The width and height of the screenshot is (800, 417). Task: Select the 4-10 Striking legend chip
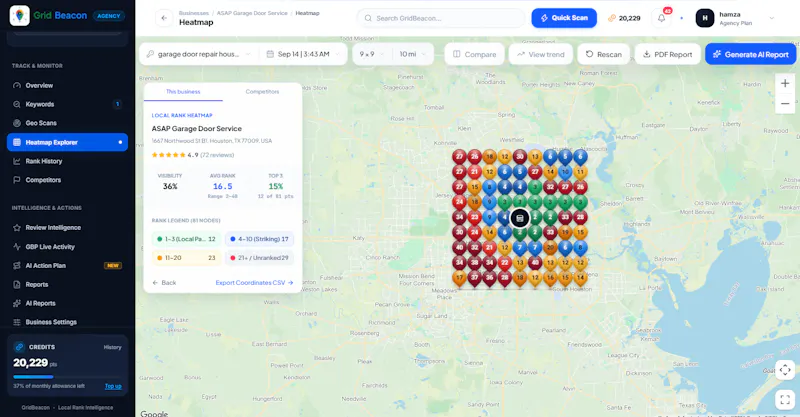(x=259, y=239)
